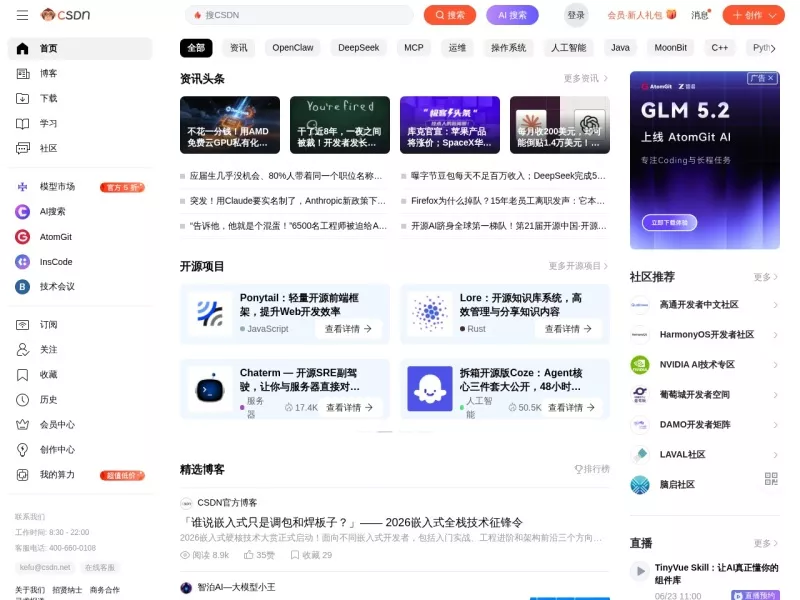This screenshot has width=800, height=600.
Task: Open 创作中心 in the sidebar
Action: click(80, 449)
